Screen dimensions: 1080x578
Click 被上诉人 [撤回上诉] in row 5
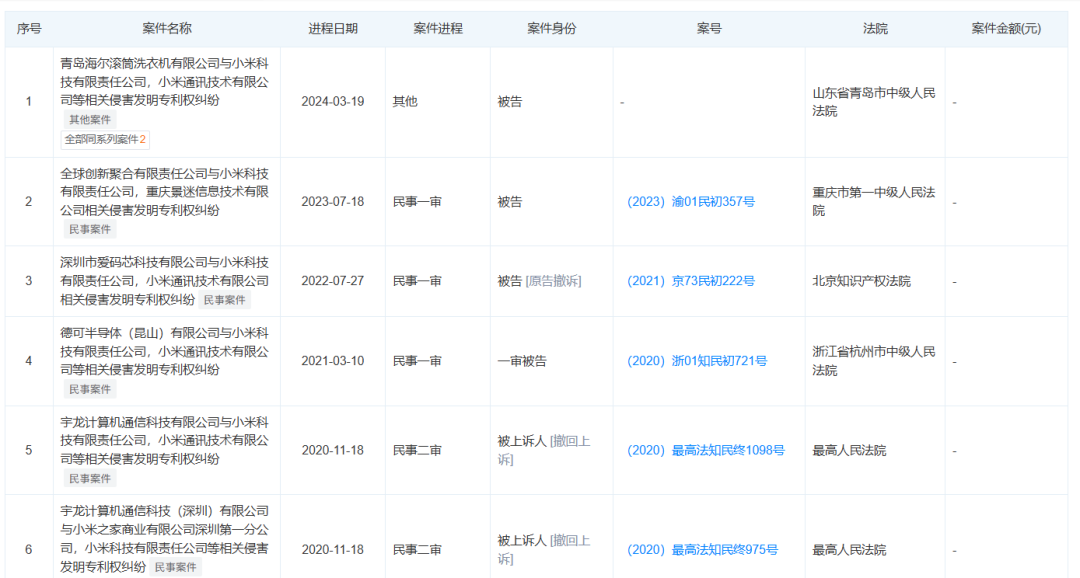[544, 451]
